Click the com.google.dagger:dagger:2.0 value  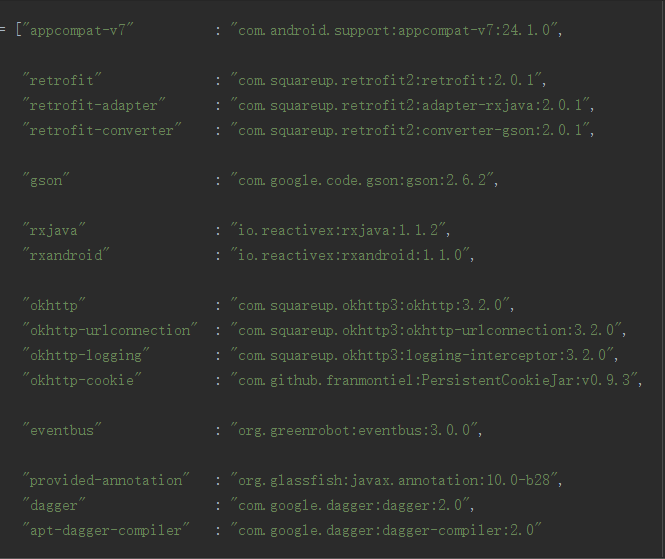353,505
